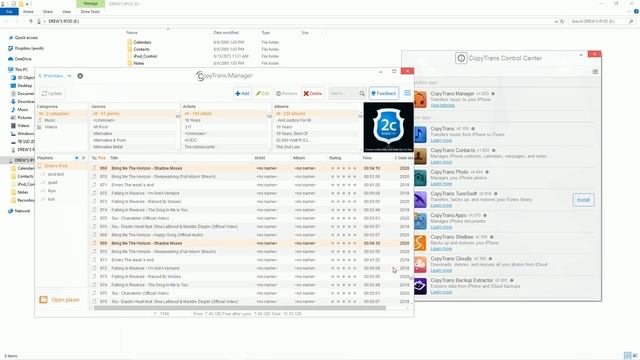Screen dimensions: 640x360
Task: Click the track list horizontal scrollbar
Action: pyautogui.click(x=240, y=308)
